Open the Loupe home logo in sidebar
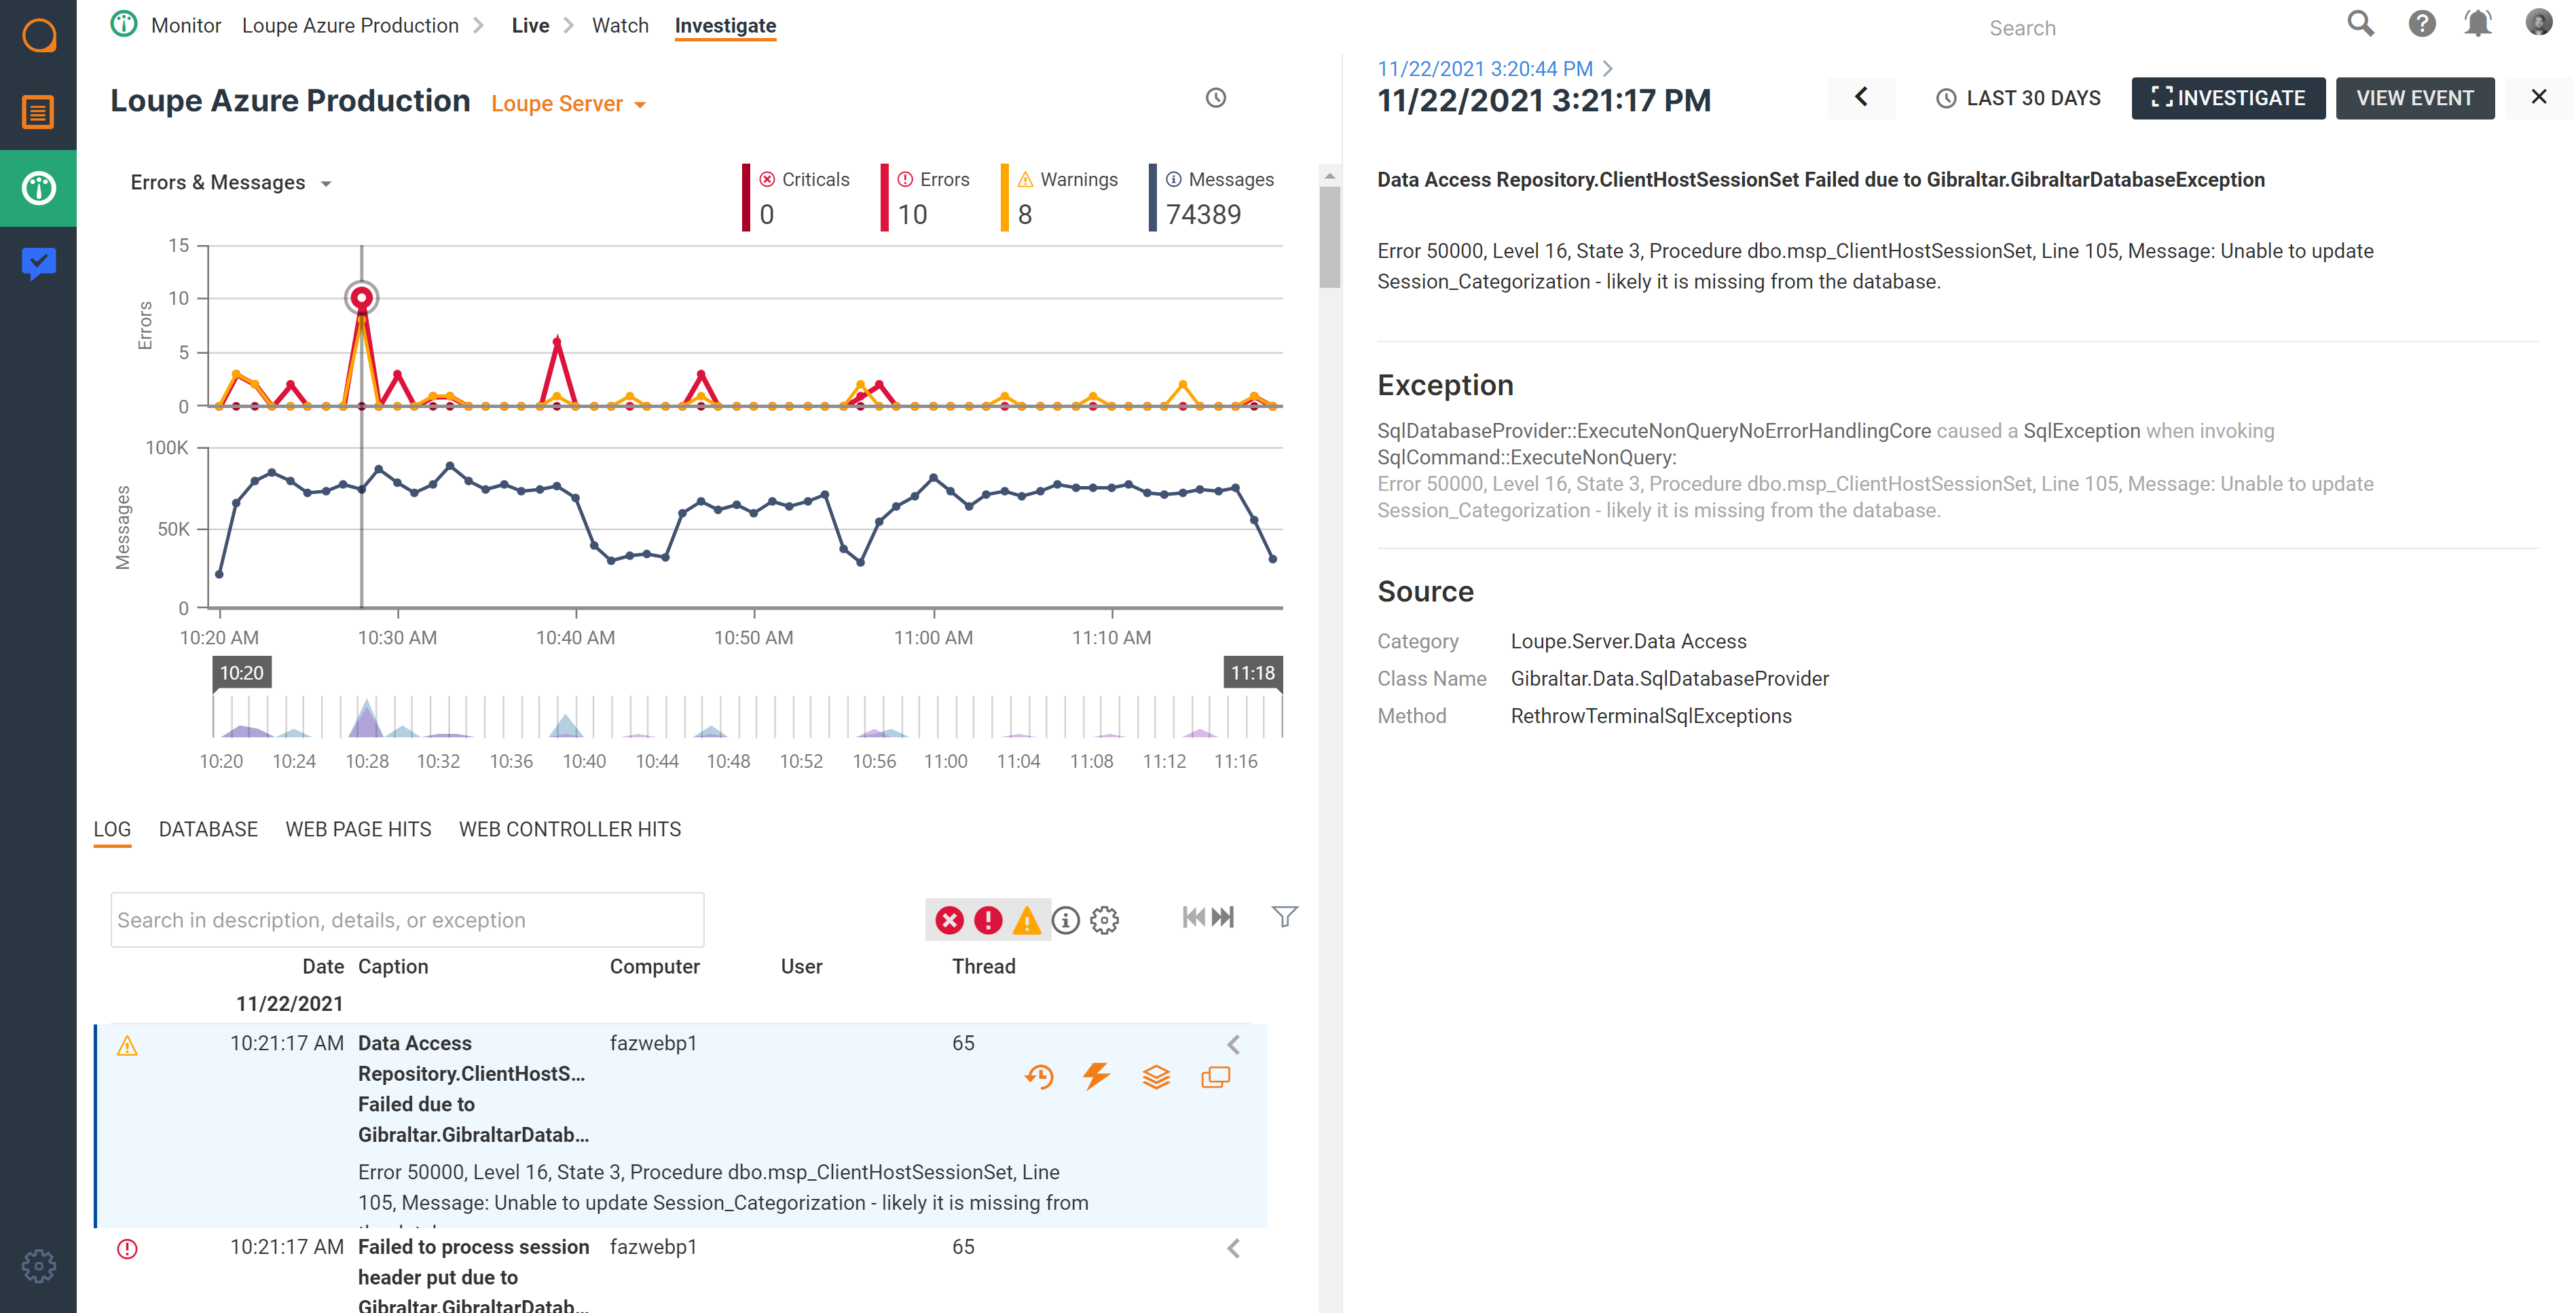 pos(38,36)
